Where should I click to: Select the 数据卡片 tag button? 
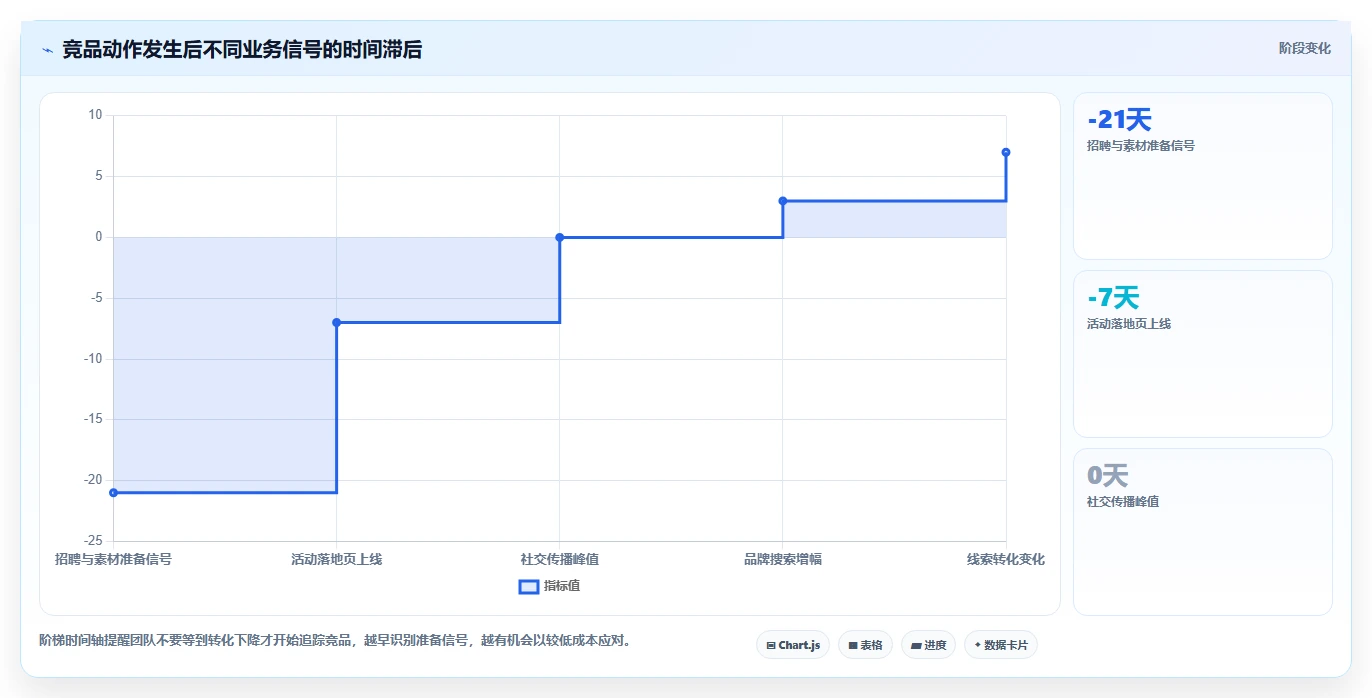pyautogui.click(x=1001, y=645)
